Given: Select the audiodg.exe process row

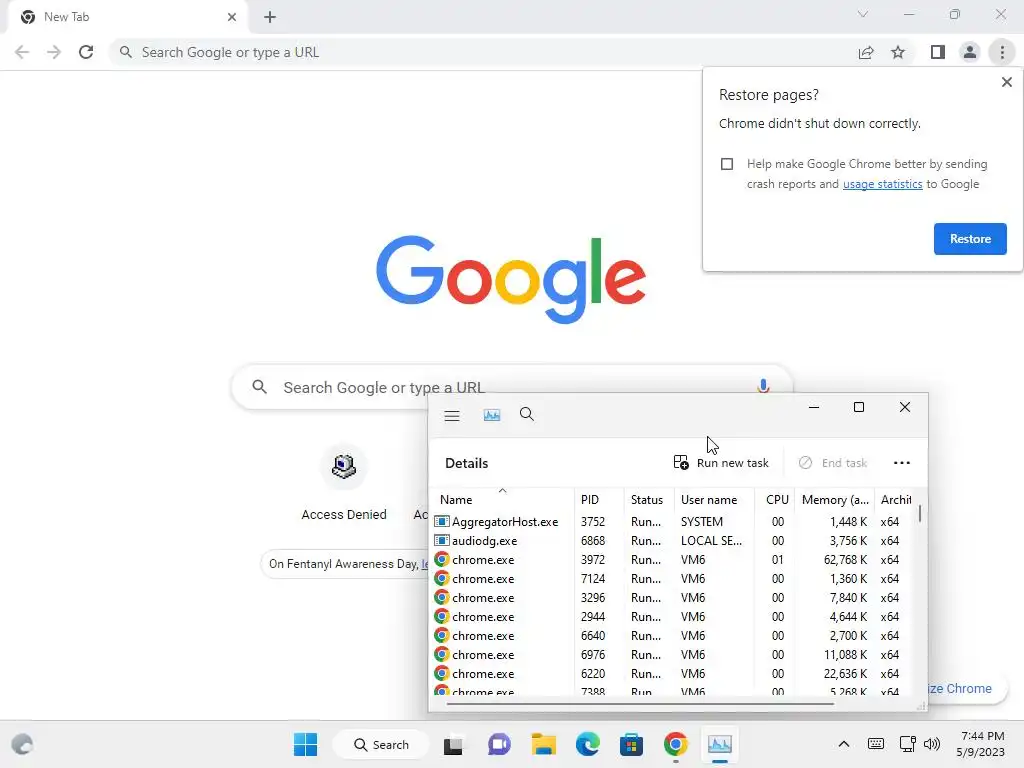Looking at the screenshot, I should (673, 541).
